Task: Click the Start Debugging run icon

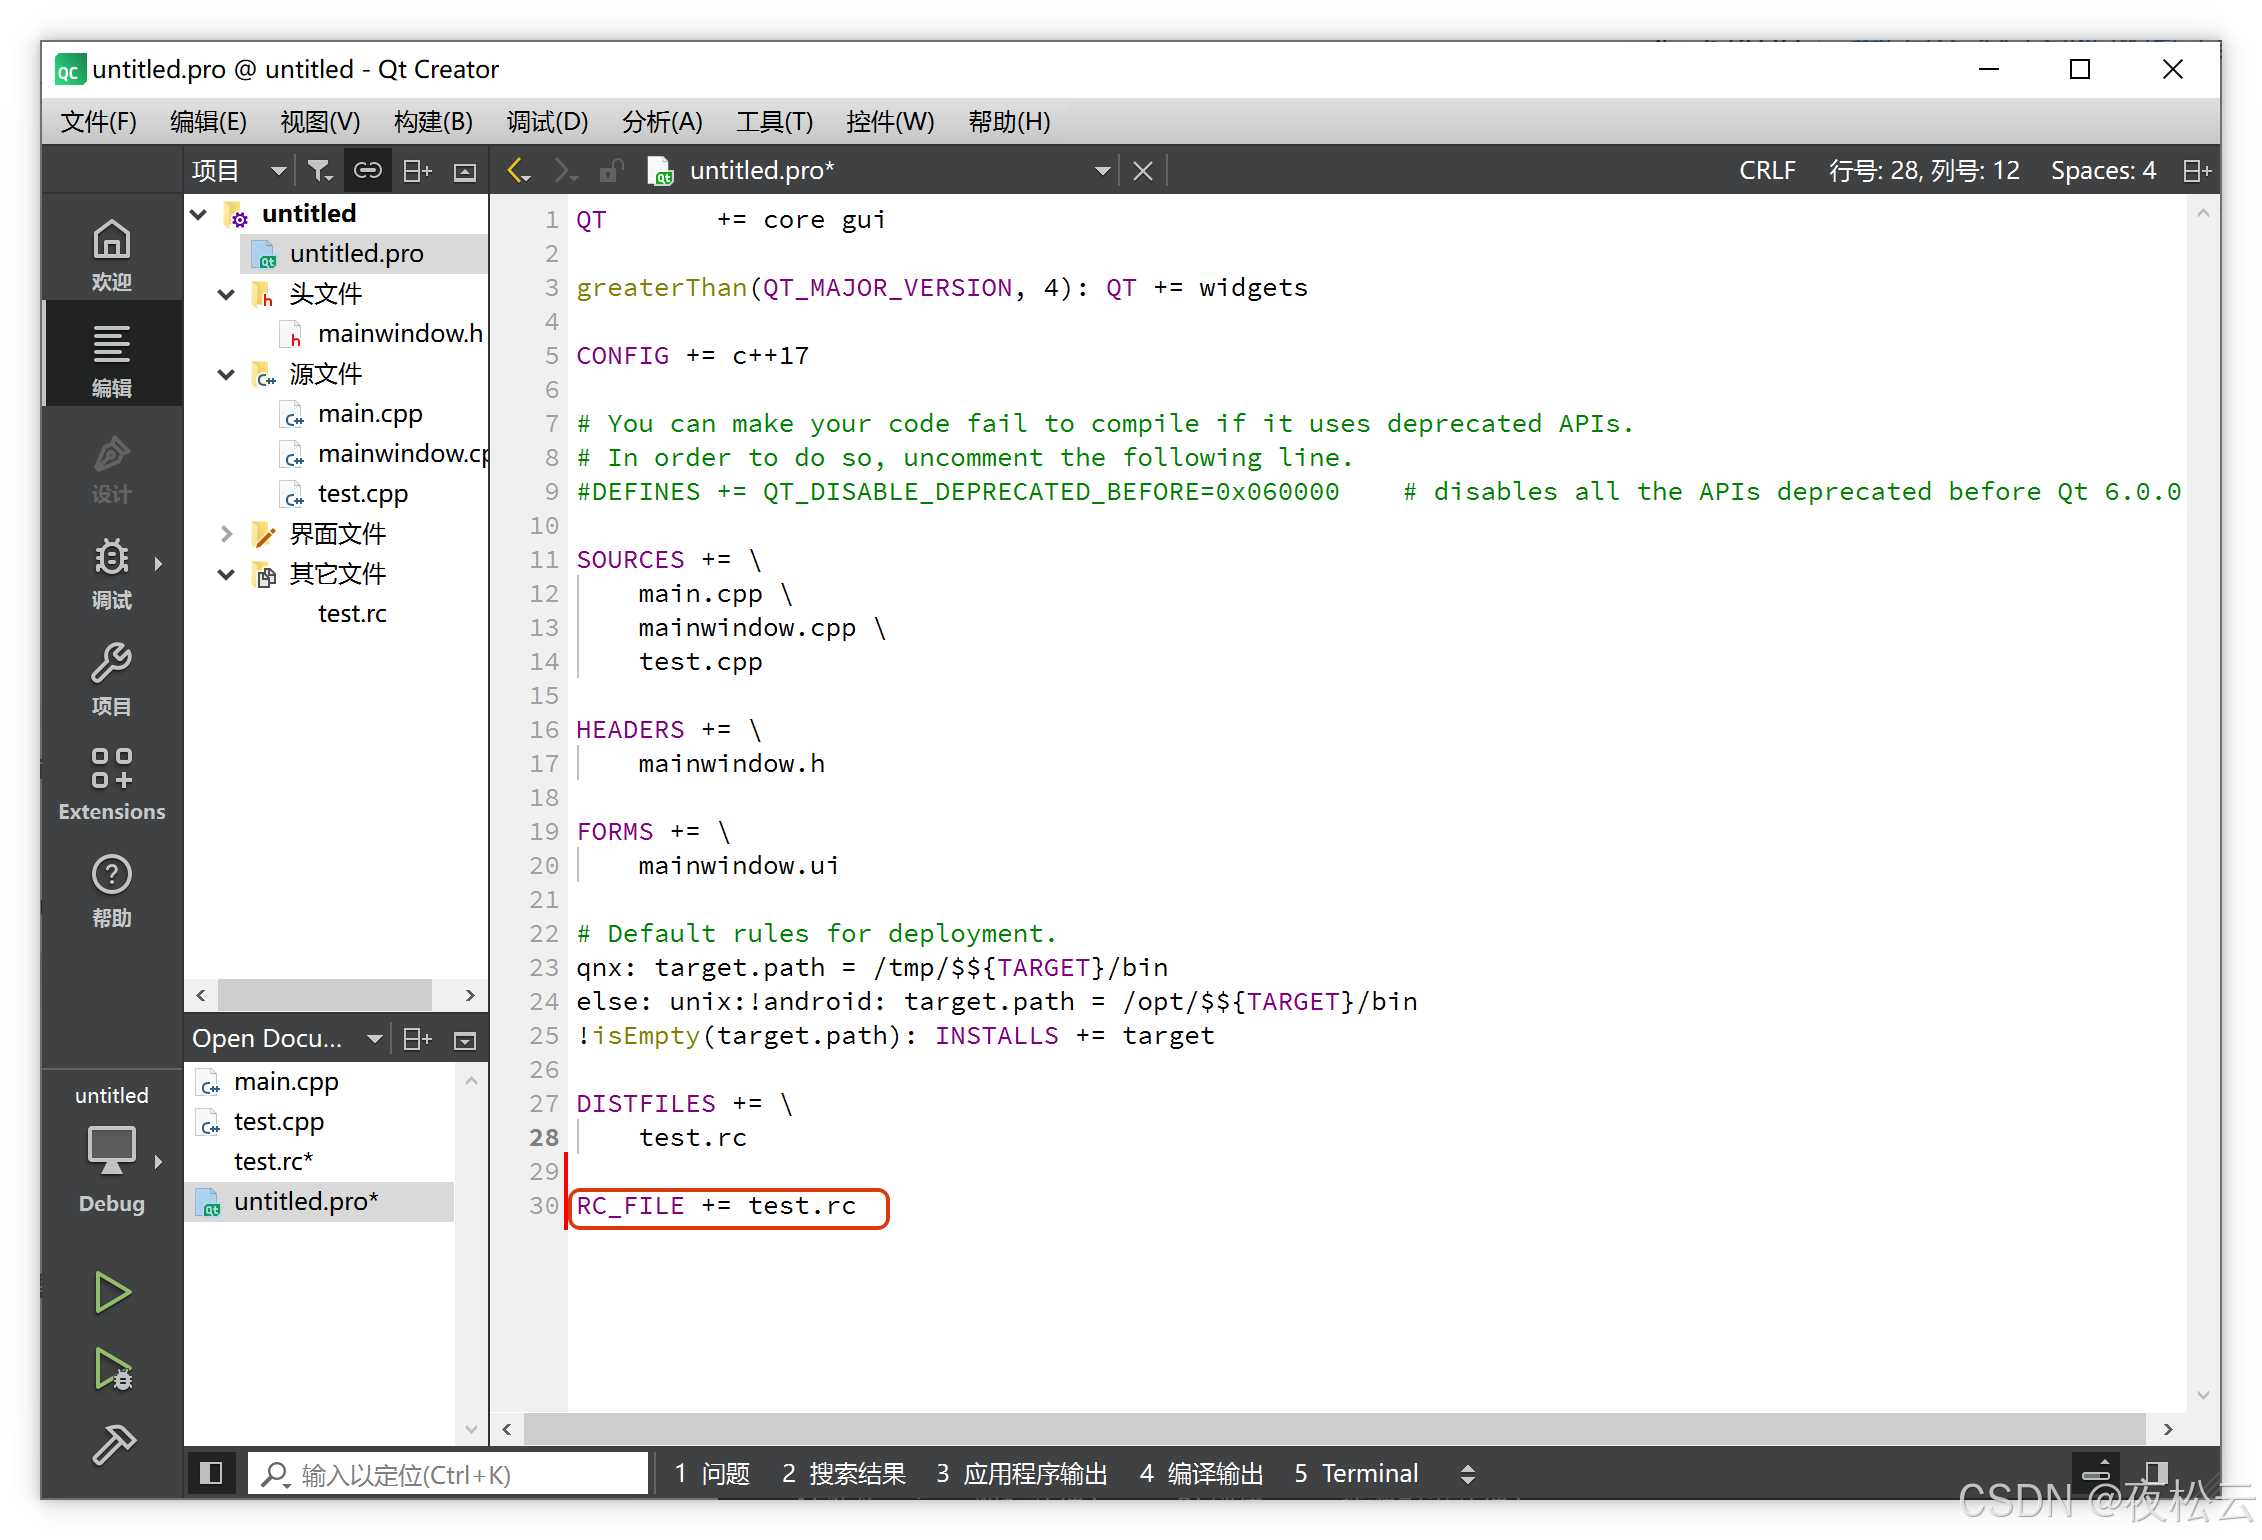Action: coord(112,1369)
